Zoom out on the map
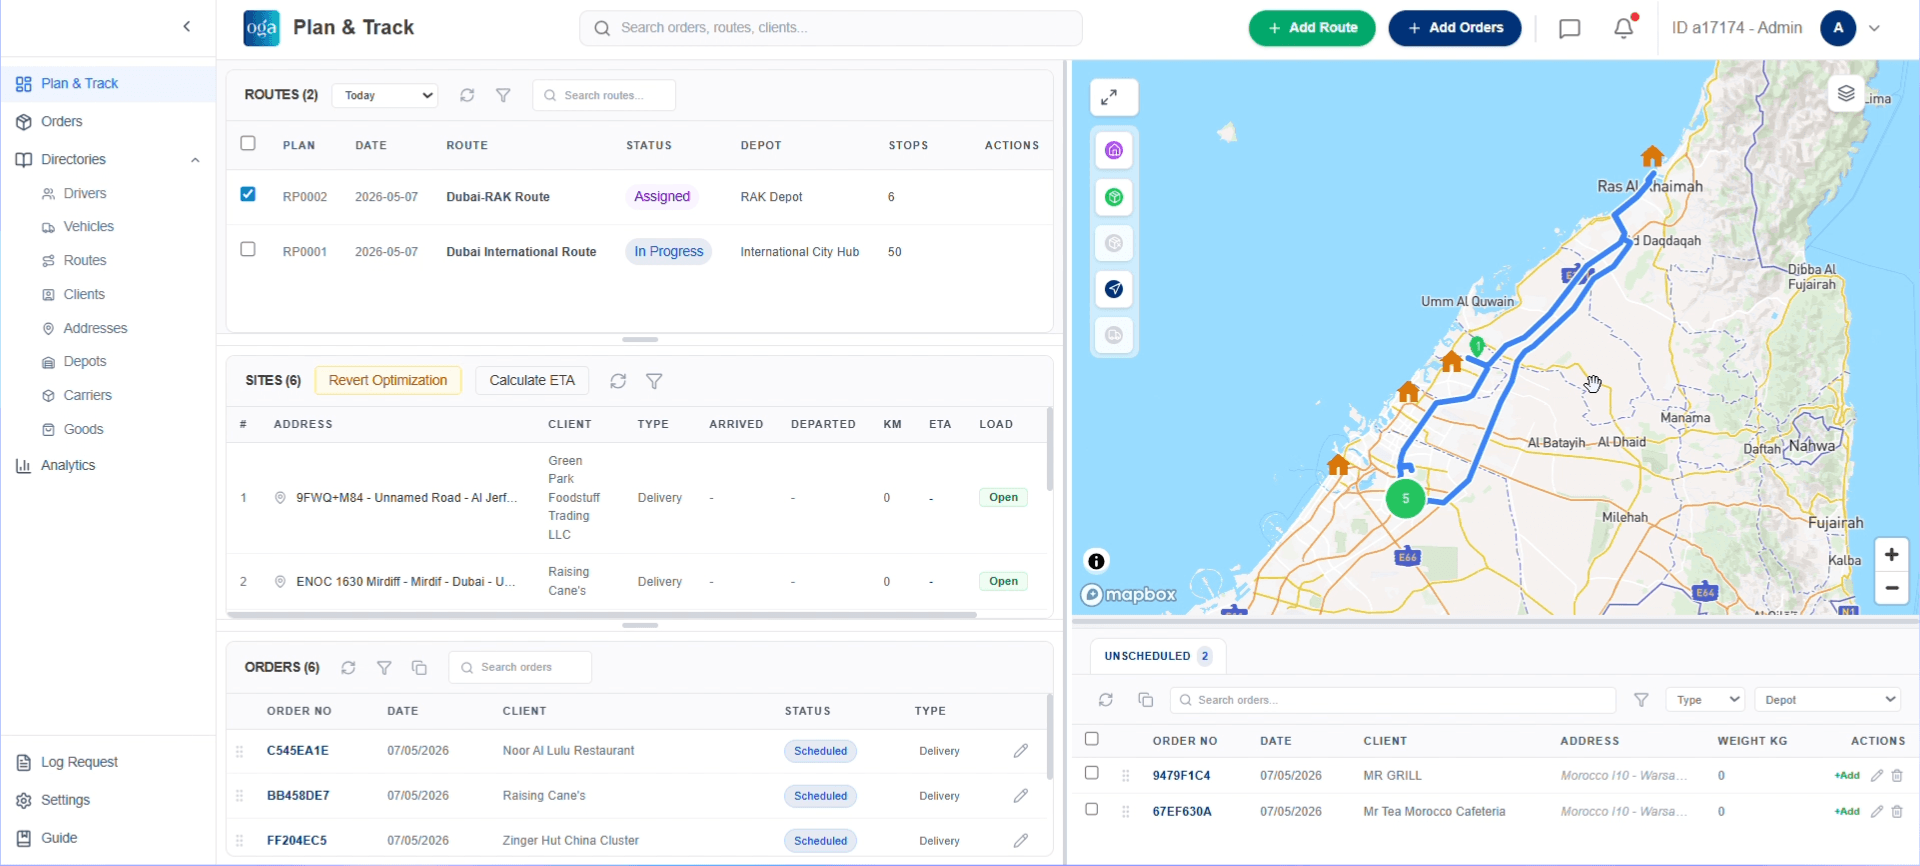This screenshot has height=866, width=1920. (1891, 588)
